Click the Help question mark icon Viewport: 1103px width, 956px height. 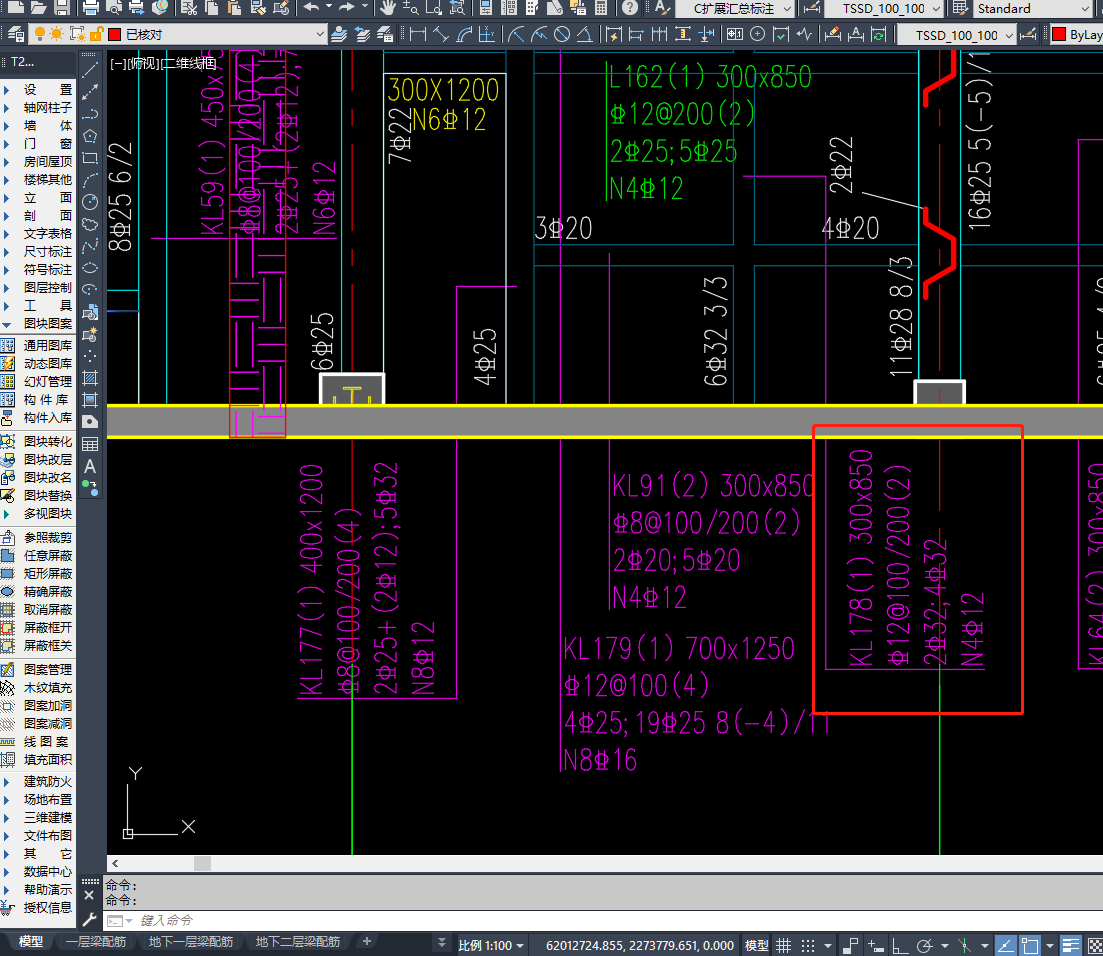click(x=630, y=8)
